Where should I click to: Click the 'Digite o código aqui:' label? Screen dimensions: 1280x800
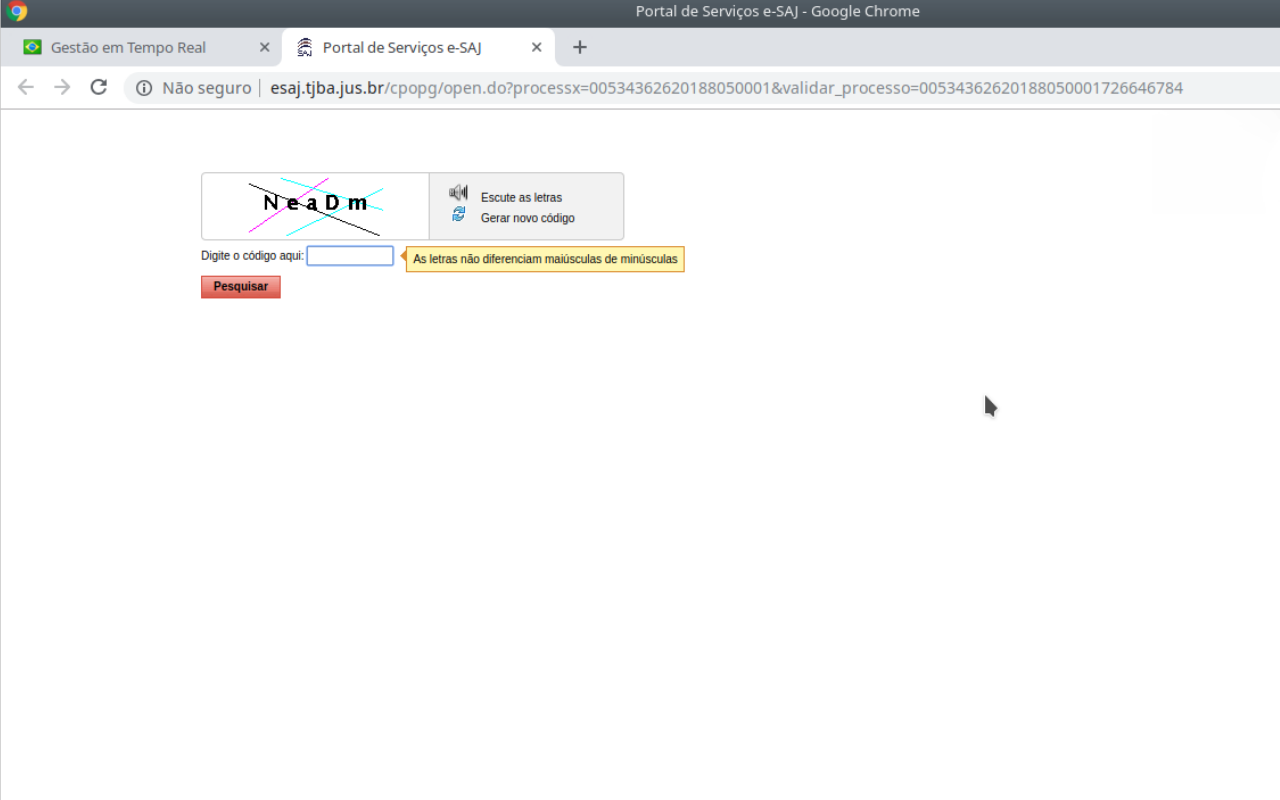click(x=252, y=256)
